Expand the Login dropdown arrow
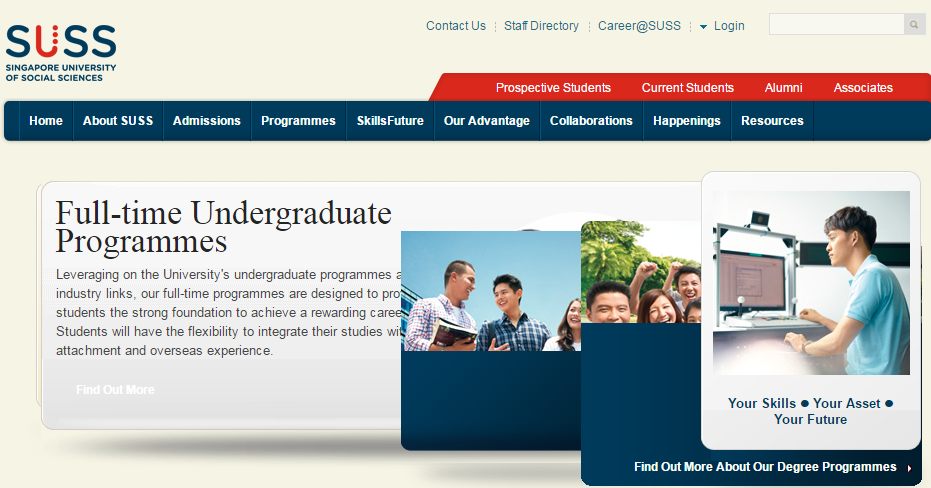Image resolution: width=931 pixels, height=488 pixels. click(703, 27)
